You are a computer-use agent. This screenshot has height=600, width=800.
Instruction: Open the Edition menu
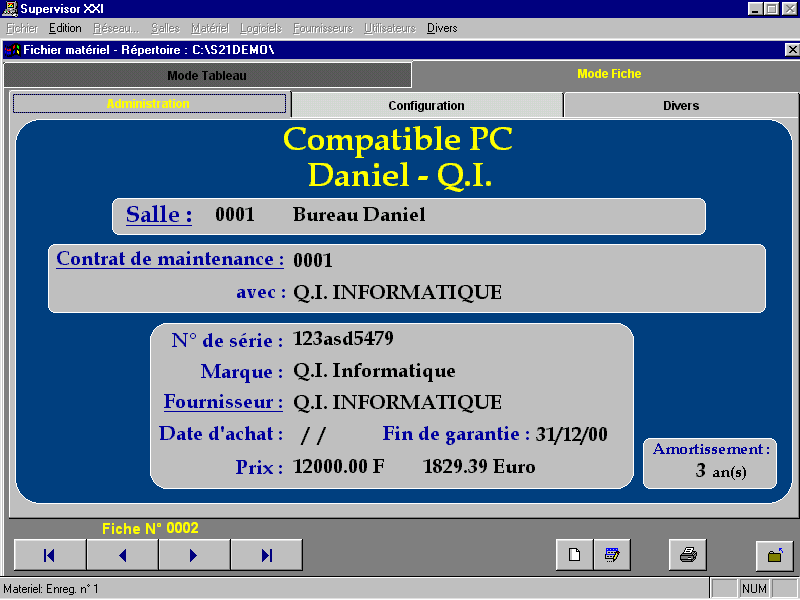tap(65, 28)
